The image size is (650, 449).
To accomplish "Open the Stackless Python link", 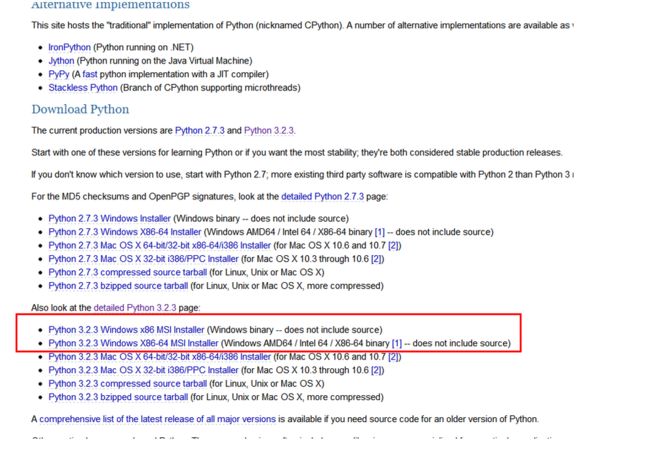I will pyautogui.click(x=83, y=88).
